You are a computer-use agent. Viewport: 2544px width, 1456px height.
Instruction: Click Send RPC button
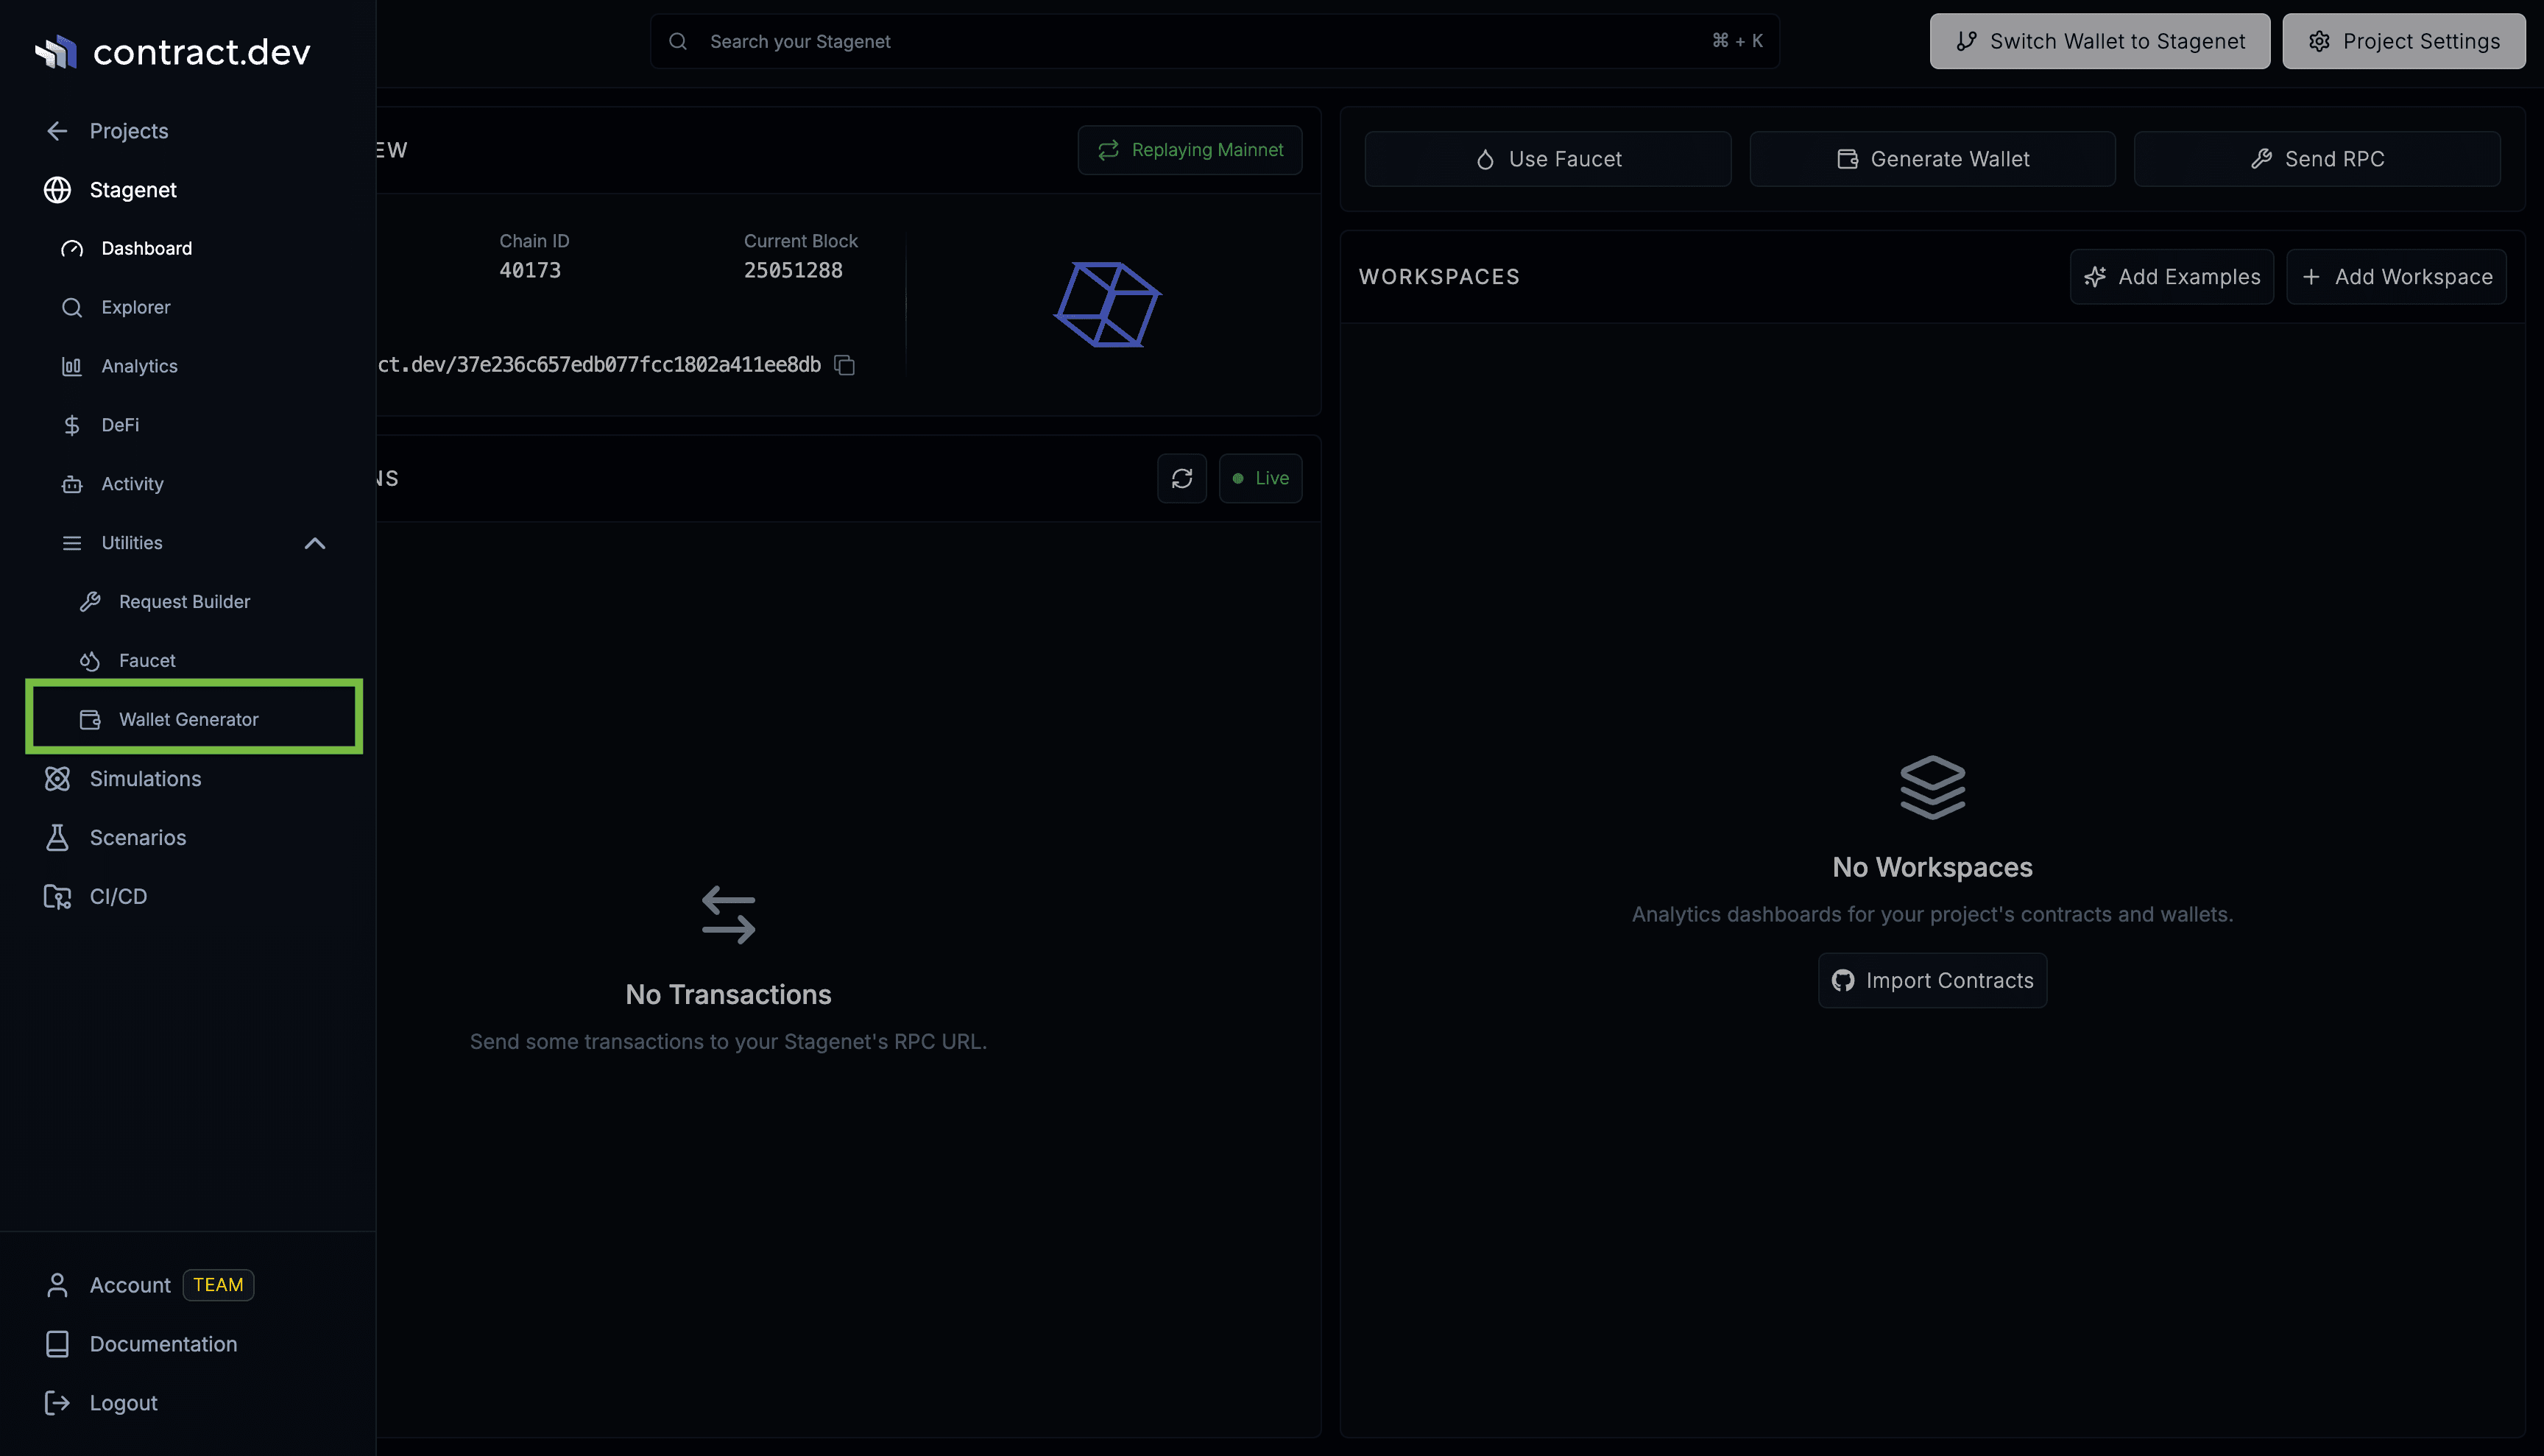(x=2317, y=159)
